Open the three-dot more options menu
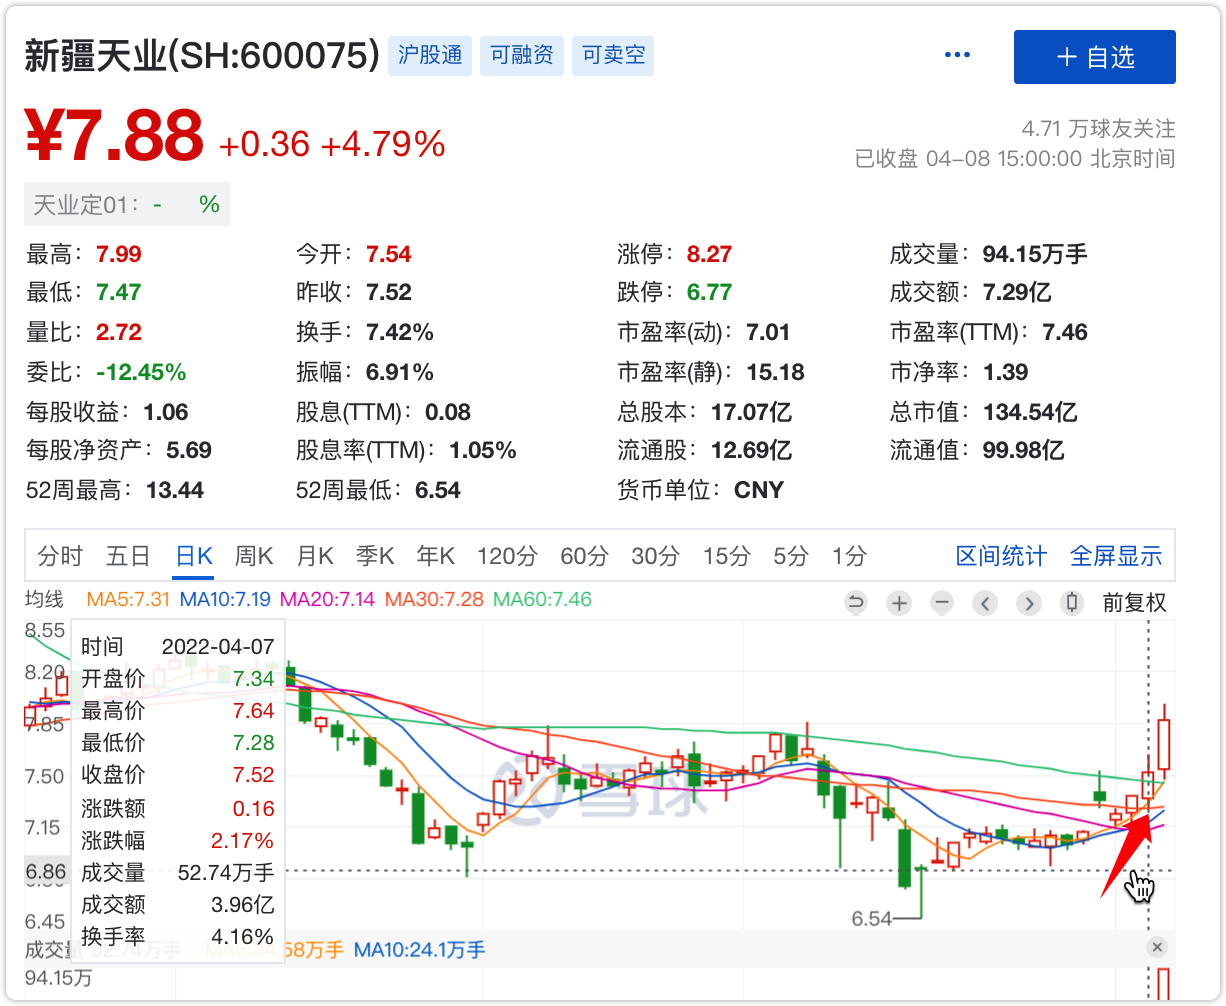Screen dimensions: 1226x1006 pyautogui.click(x=958, y=55)
